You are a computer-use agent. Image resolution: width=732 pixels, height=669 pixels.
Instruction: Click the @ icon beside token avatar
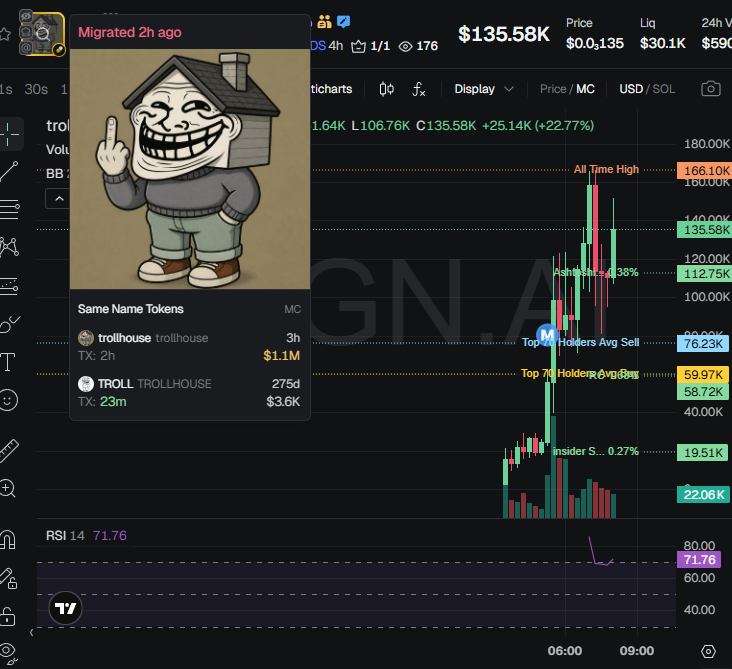tap(26, 47)
